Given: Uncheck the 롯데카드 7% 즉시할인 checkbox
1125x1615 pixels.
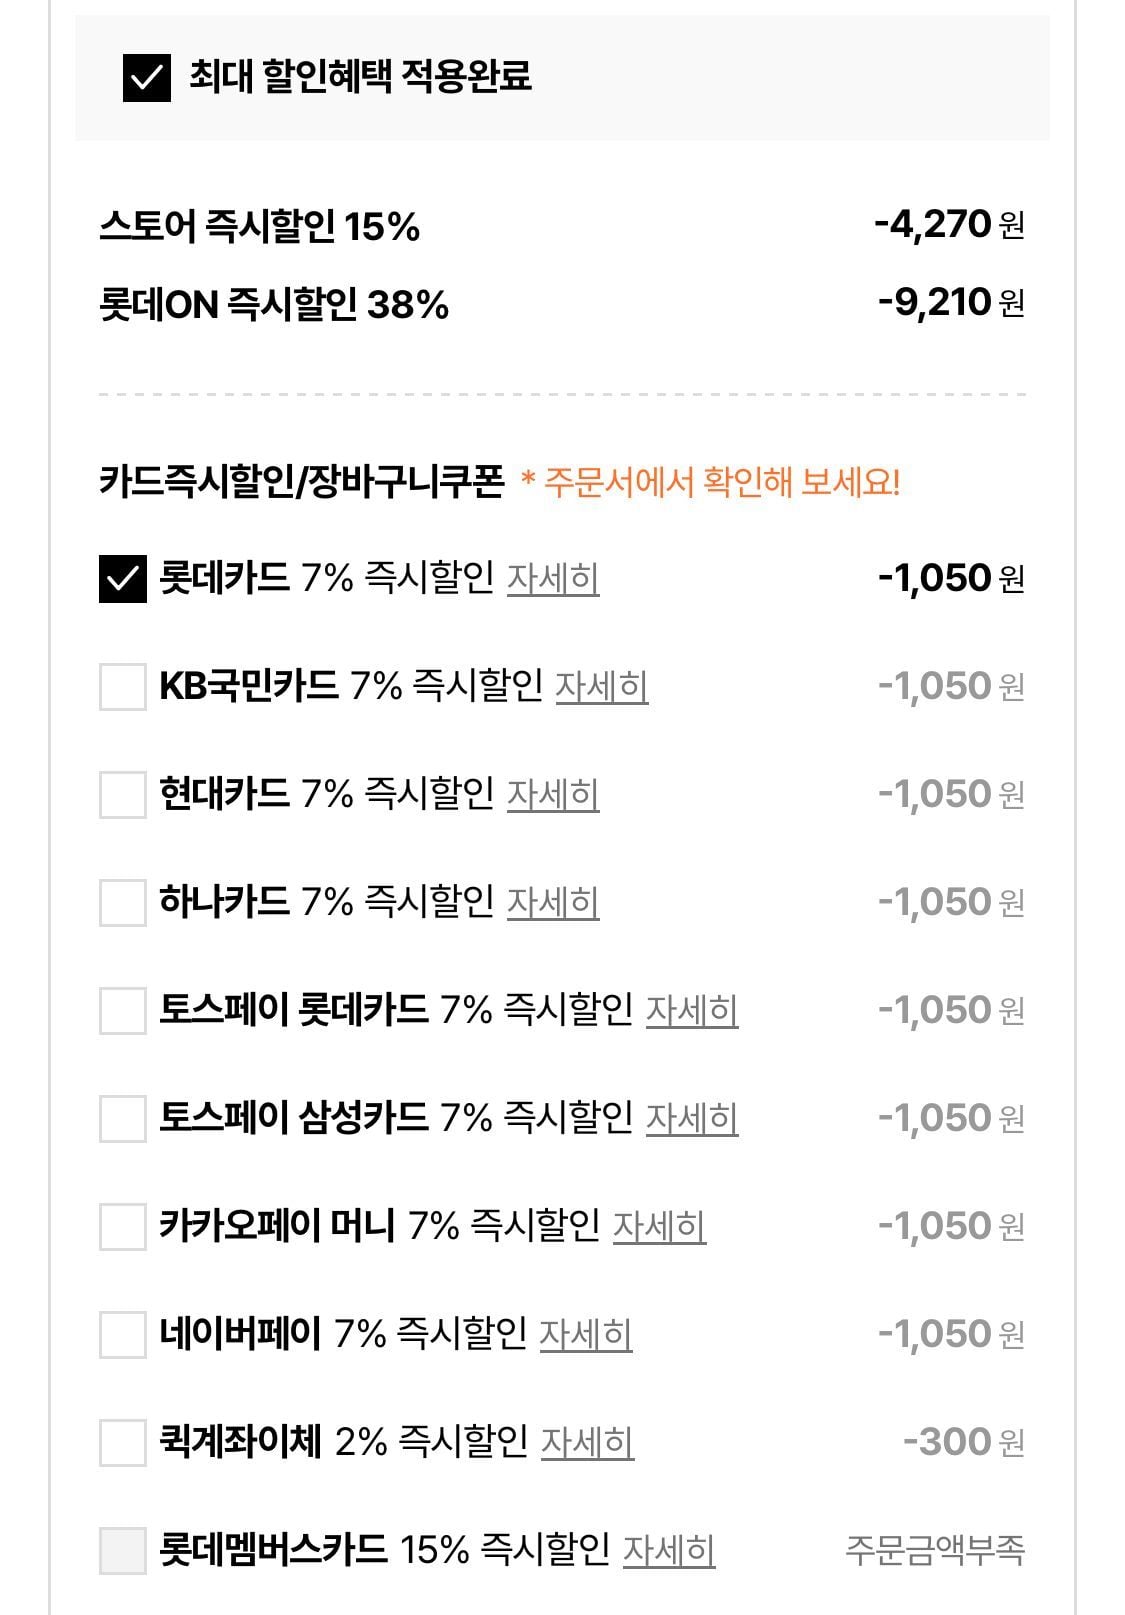Looking at the screenshot, I should pyautogui.click(x=123, y=579).
